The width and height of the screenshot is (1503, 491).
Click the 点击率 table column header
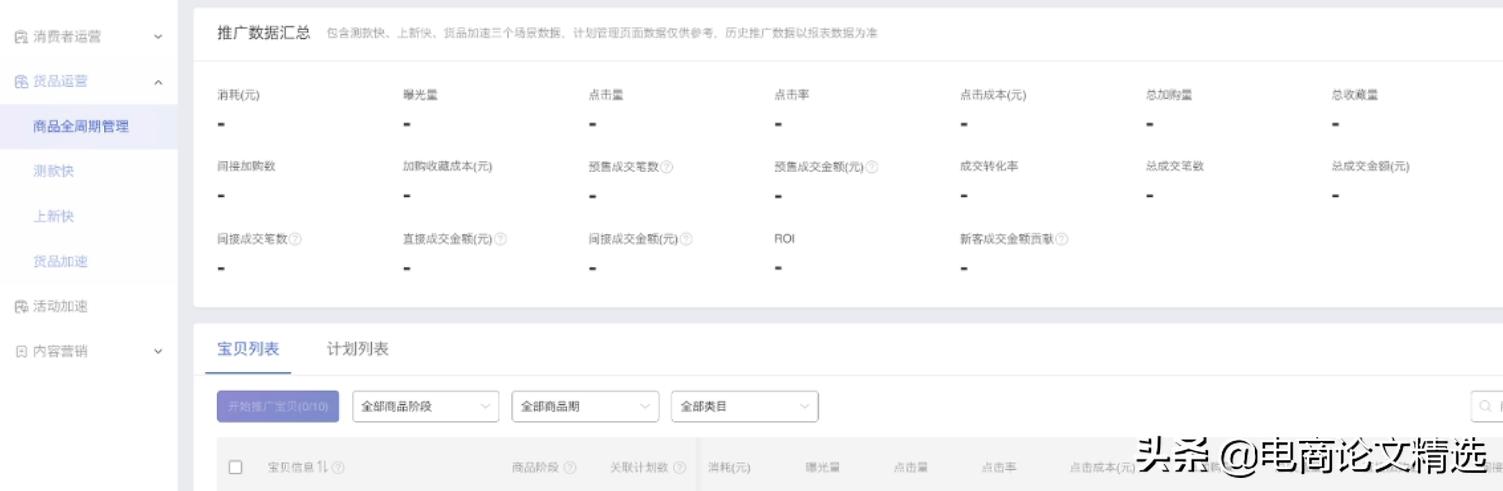tap(998, 468)
